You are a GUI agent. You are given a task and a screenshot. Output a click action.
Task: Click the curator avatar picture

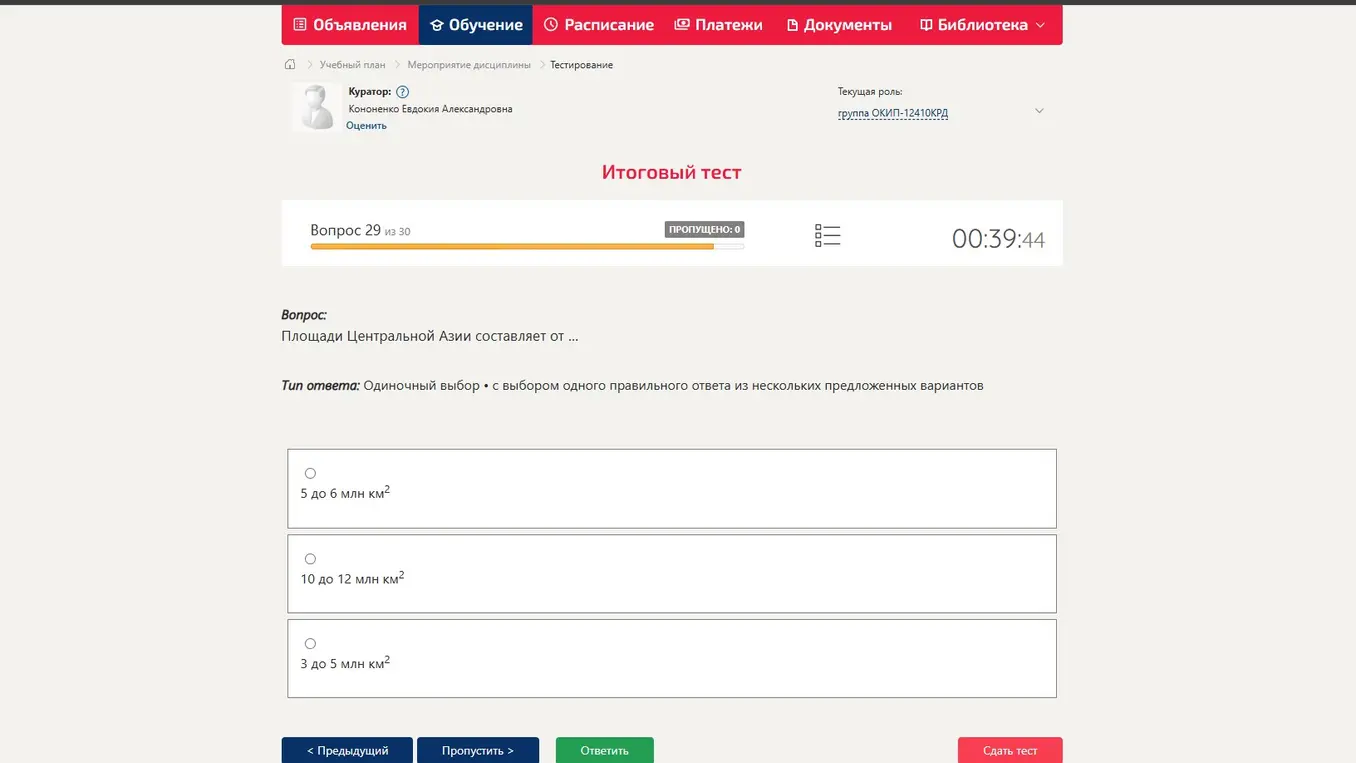click(317, 107)
